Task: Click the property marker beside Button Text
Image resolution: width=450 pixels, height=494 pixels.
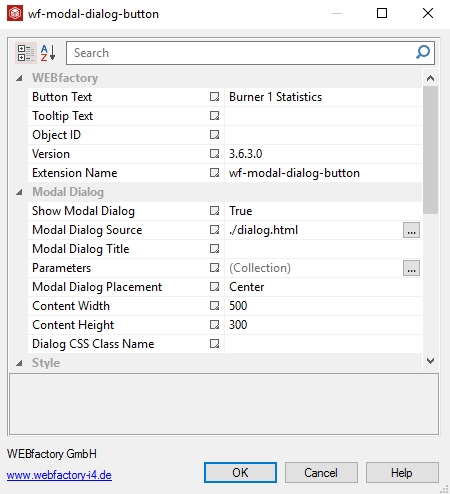Action: pyautogui.click(x=214, y=97)
